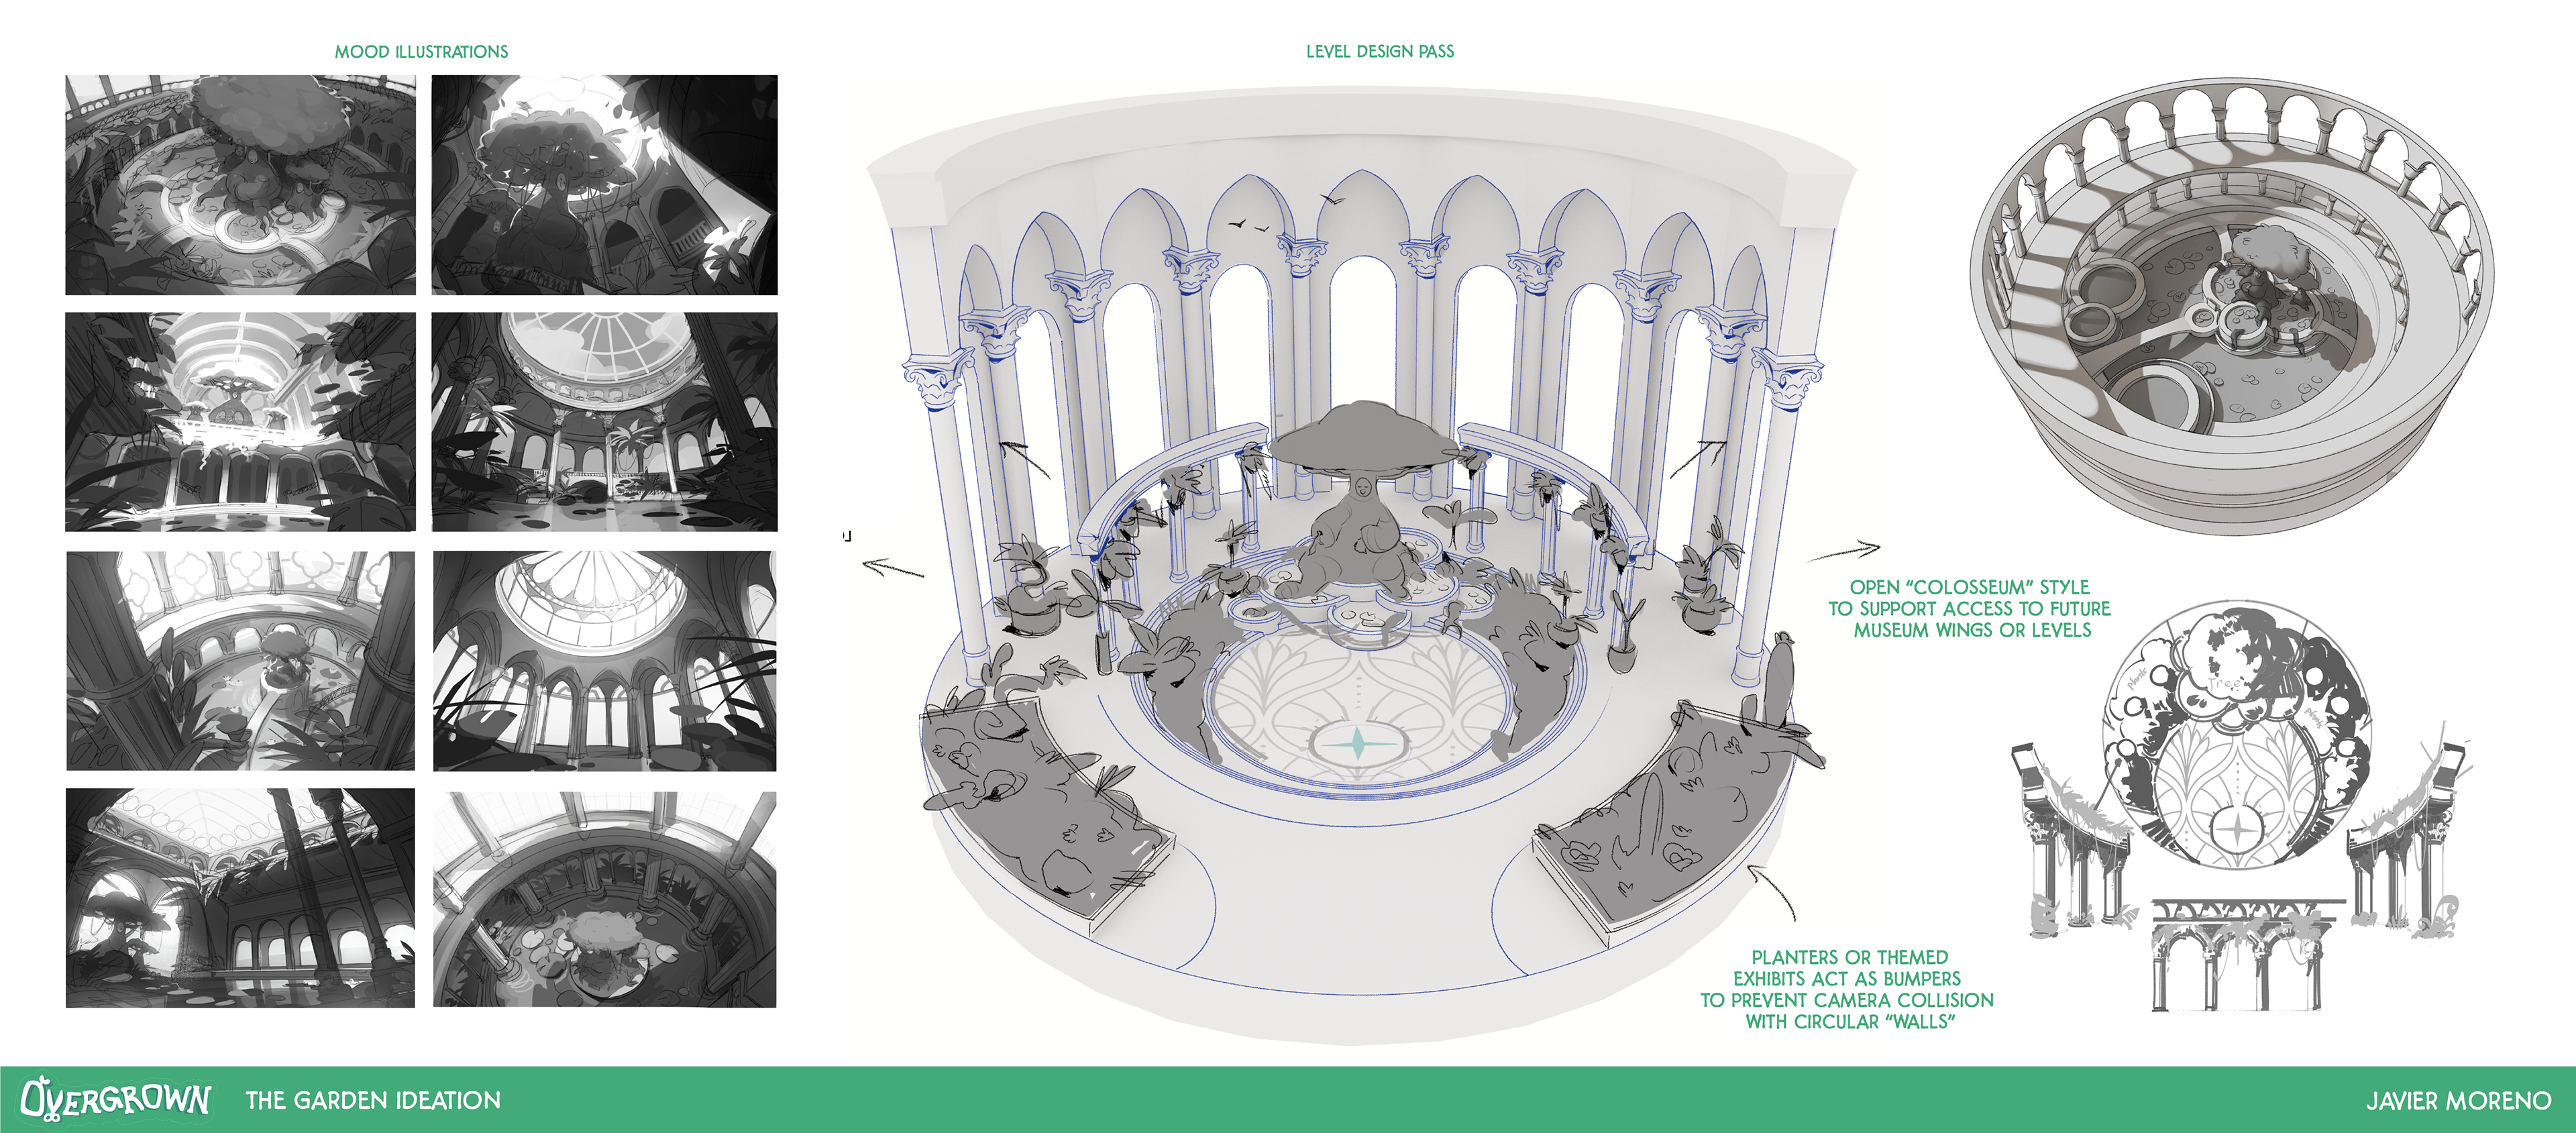Click the open colosseum style annotation text
2576x1133 pixels.
[x=1969, y=608]
